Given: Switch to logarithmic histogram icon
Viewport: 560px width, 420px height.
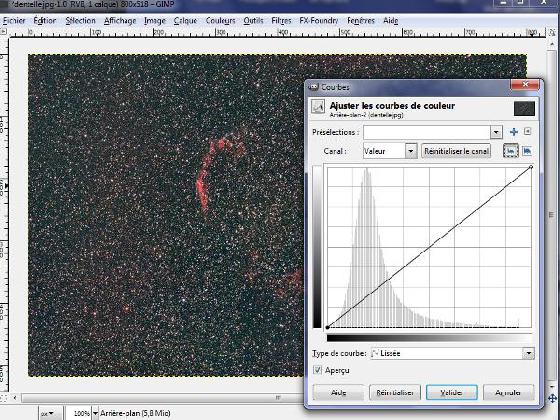Looking at the screenshot, I should [x=527, y=151].
